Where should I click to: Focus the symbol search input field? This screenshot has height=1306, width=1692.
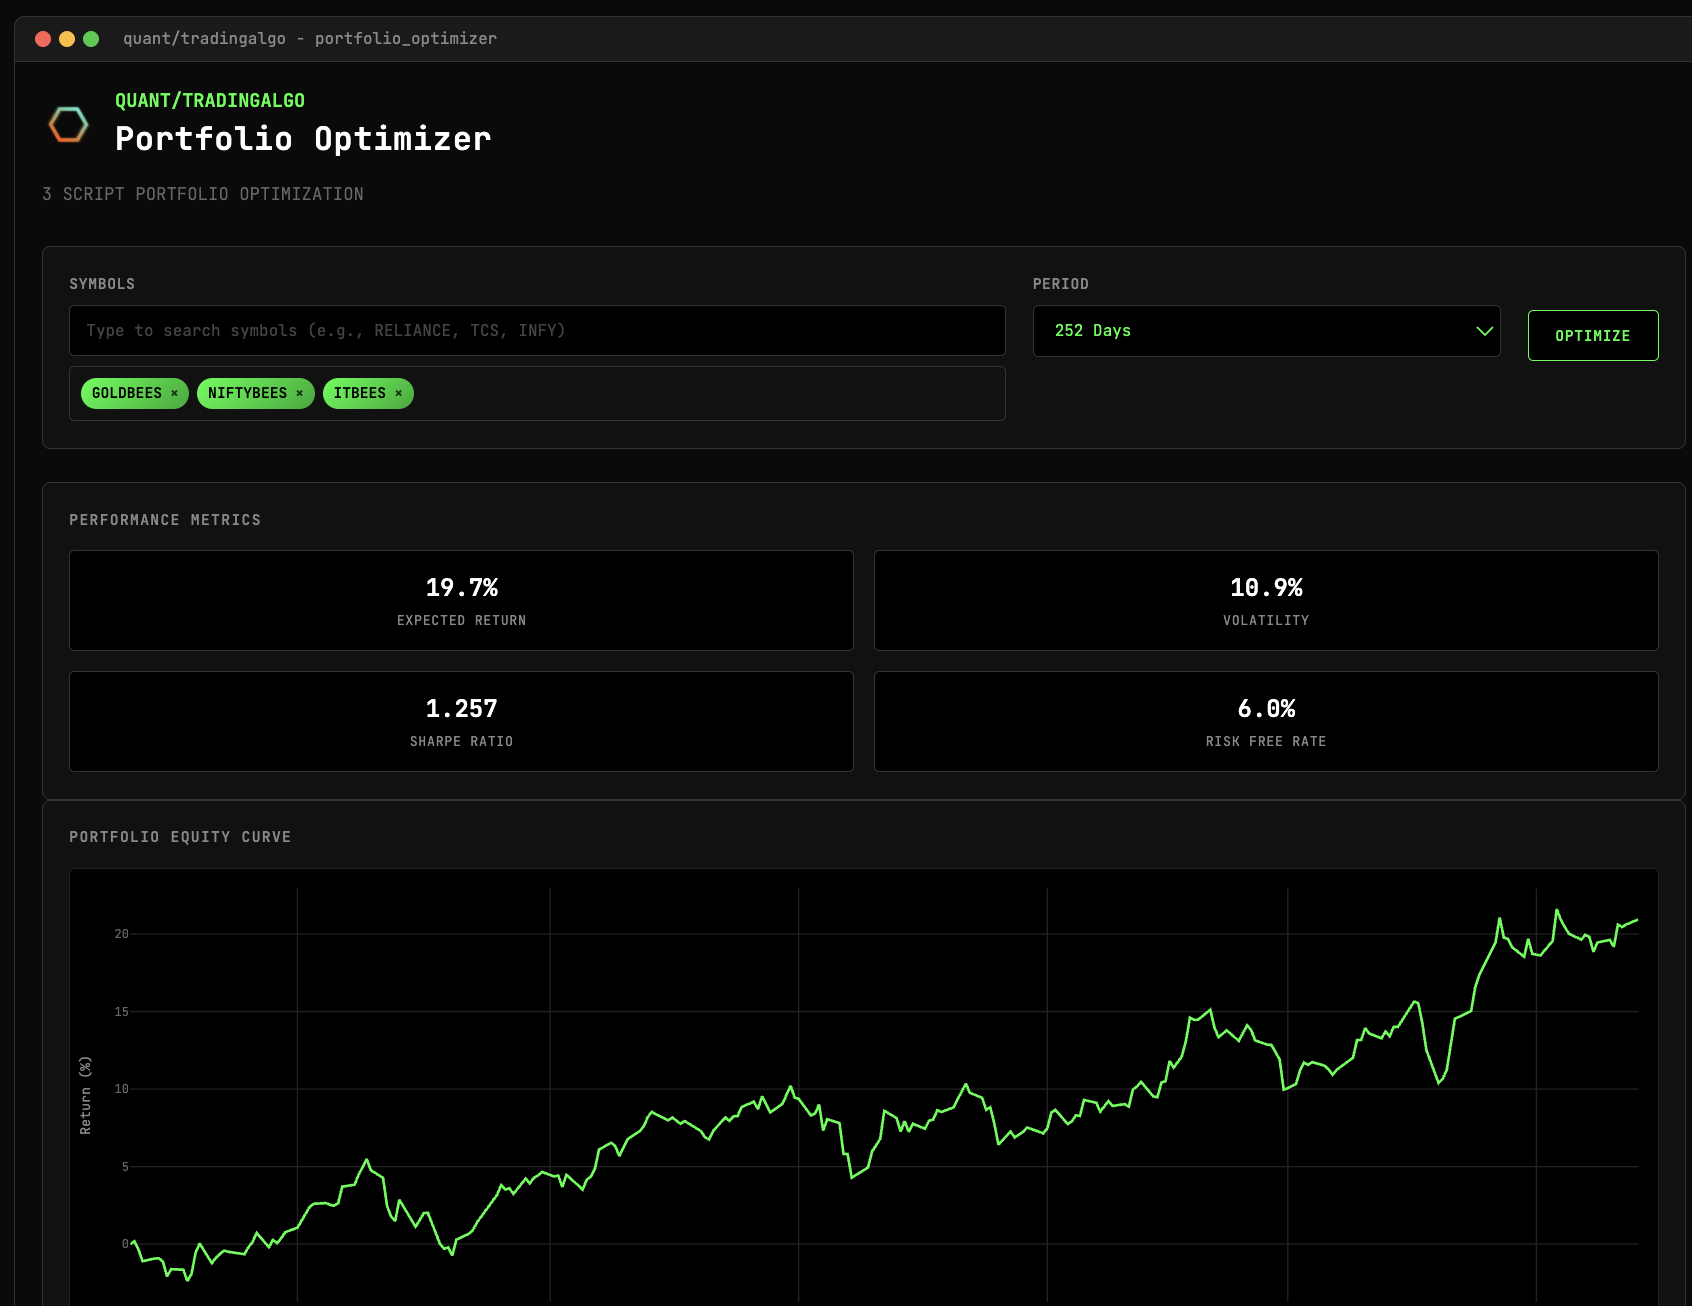[537, 331]
